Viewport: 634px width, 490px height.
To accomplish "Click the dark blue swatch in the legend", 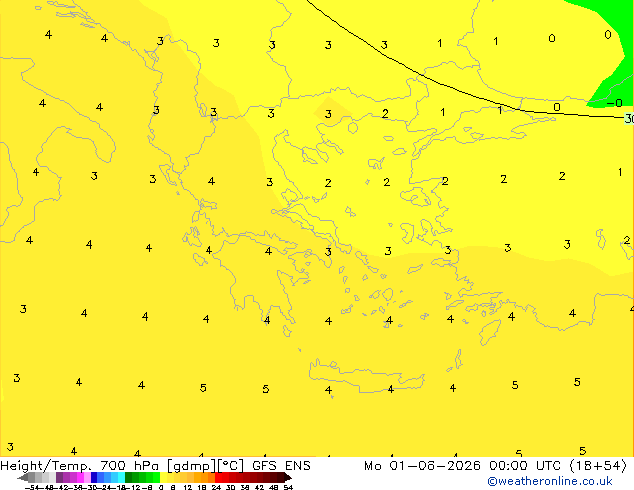I will [x=94, y=477].
